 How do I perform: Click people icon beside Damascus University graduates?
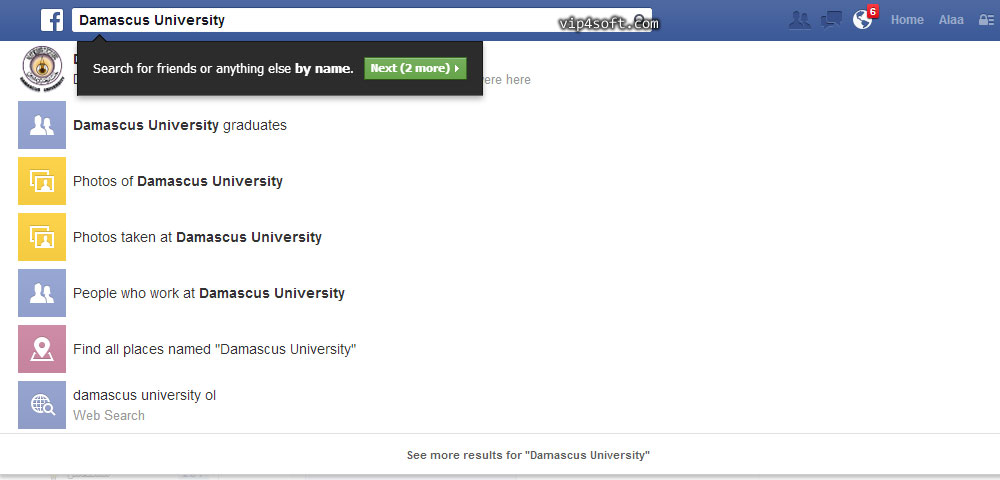point(42,125)
